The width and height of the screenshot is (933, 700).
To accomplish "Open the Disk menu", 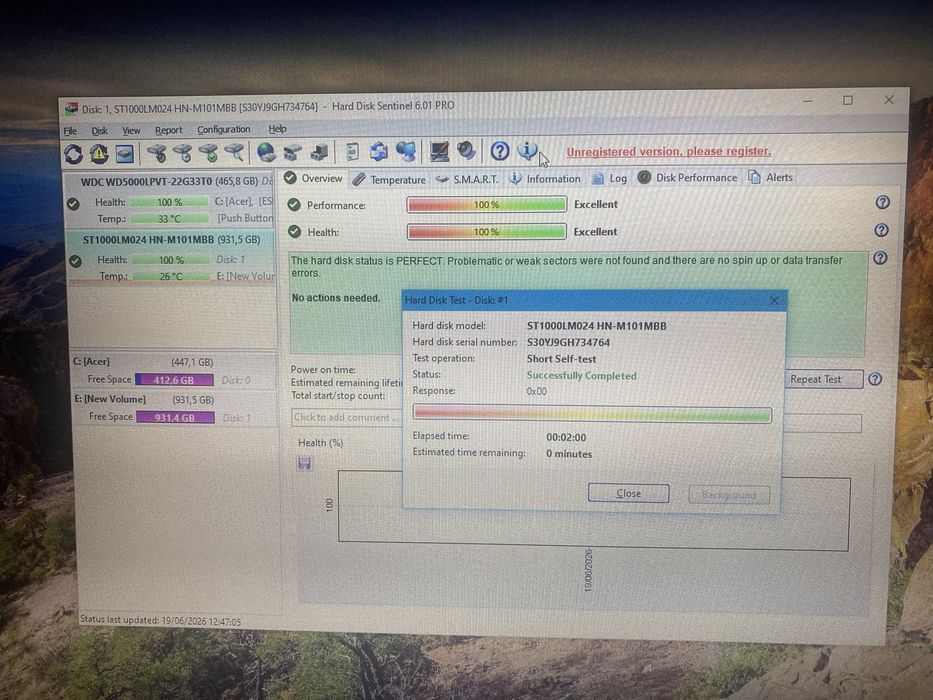I will click(99, 131).
